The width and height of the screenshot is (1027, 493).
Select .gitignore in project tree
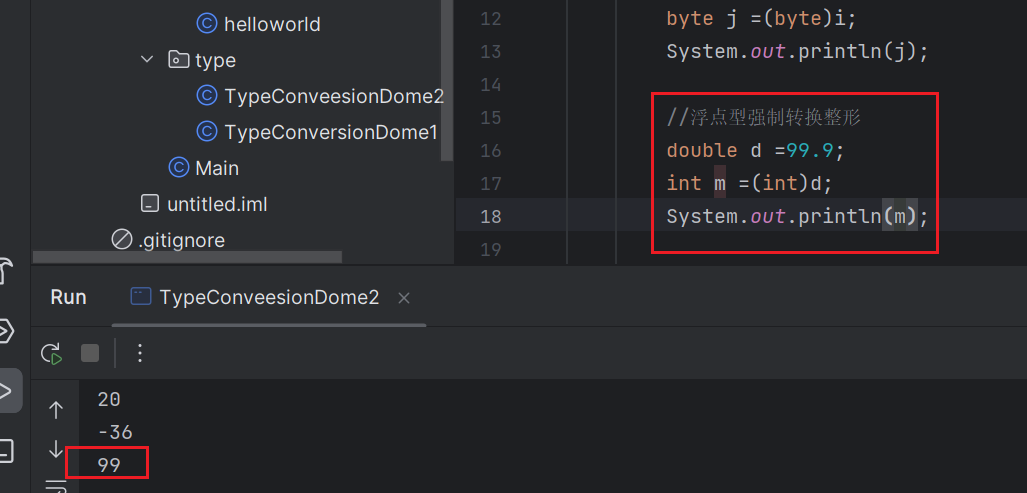coord(181,240)
